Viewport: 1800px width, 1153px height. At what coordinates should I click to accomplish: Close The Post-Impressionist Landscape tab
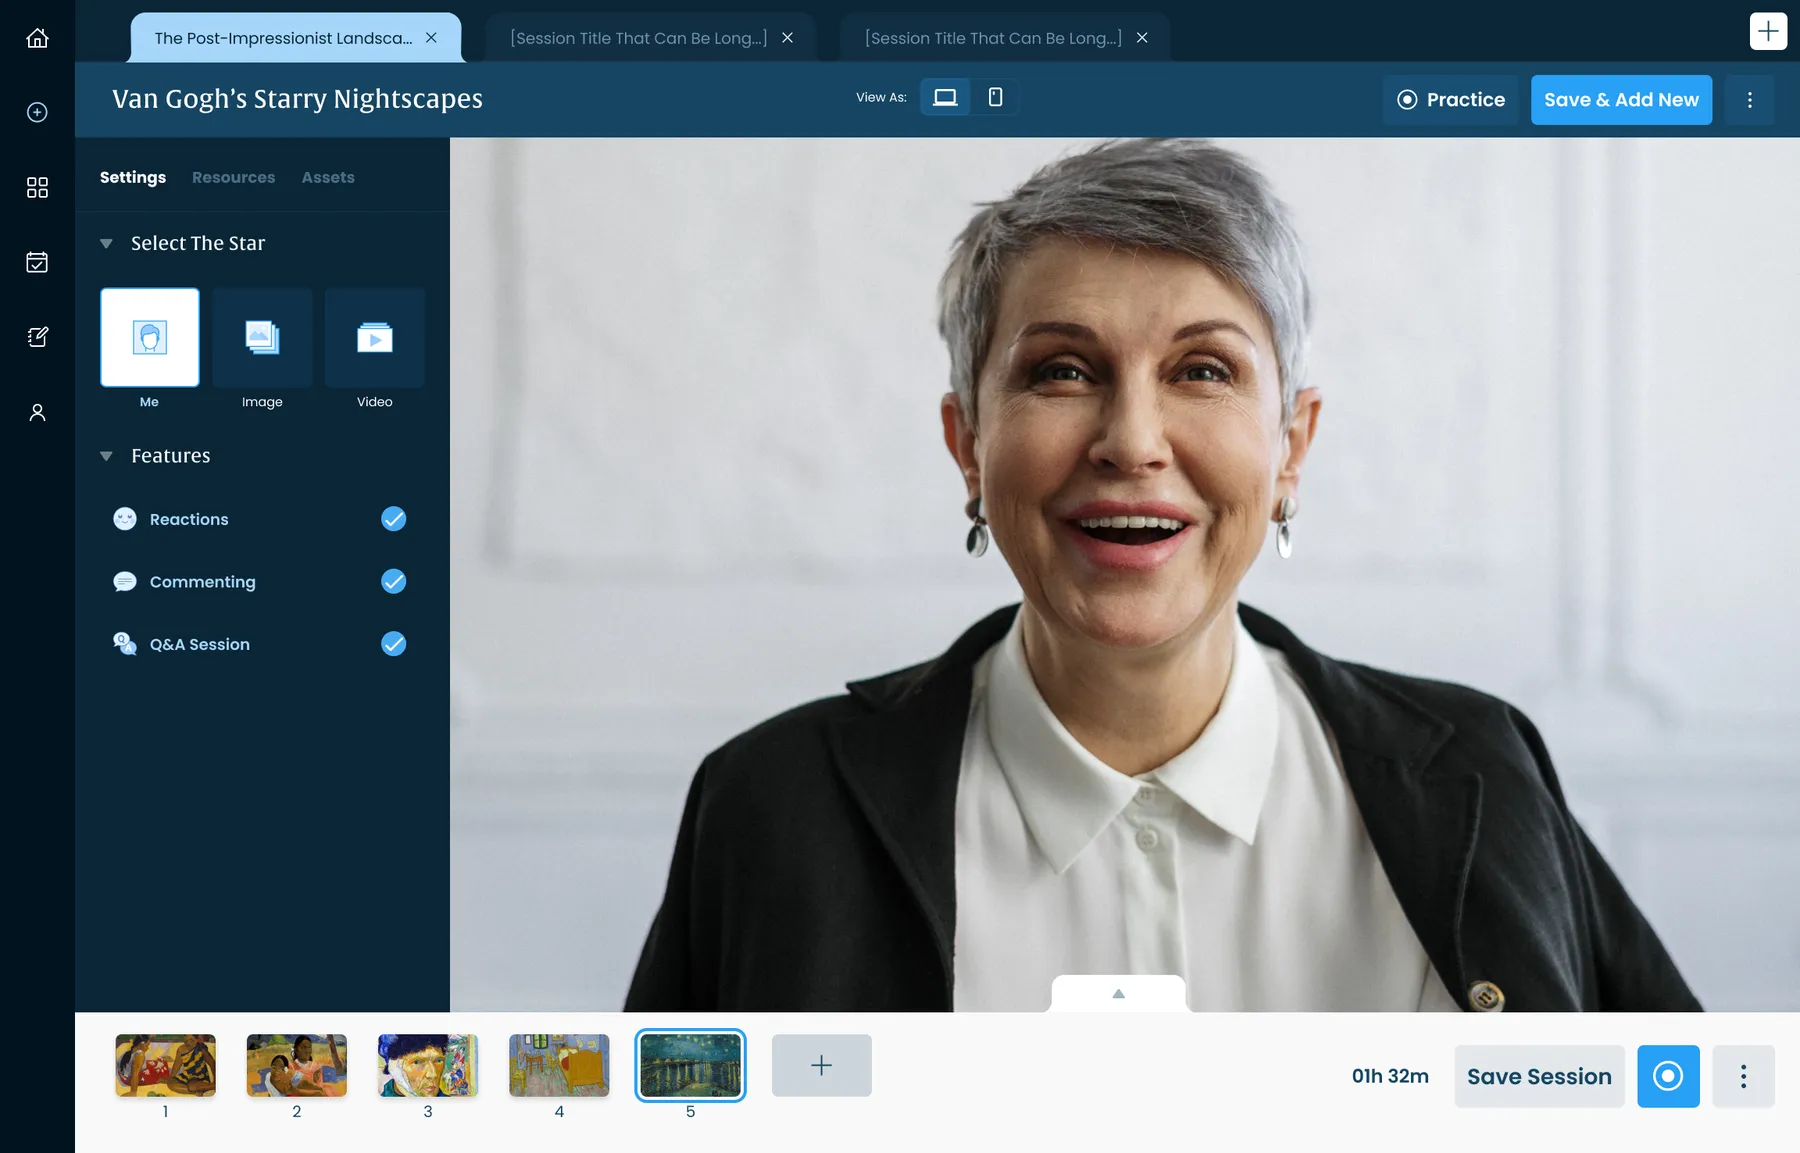[x=431, y=38]
